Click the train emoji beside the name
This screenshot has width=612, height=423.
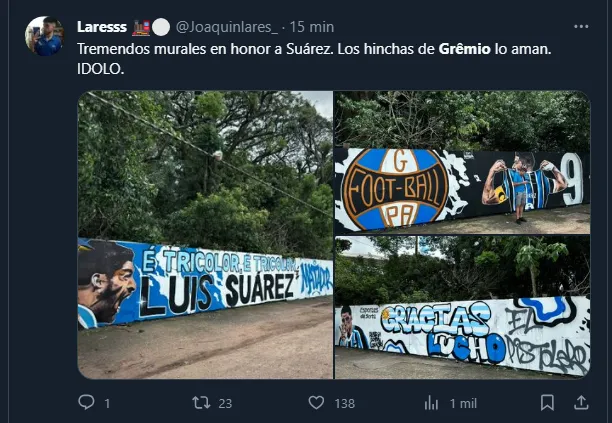(x=141, y=28)
